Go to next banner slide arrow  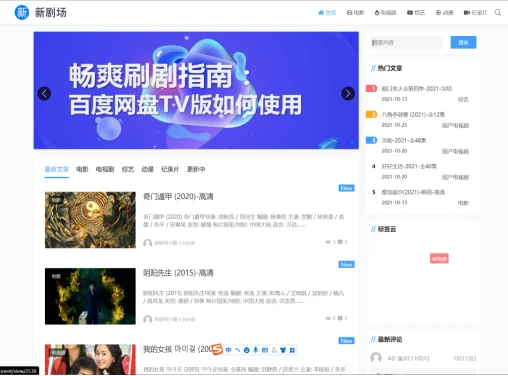[x=348, y=93]
